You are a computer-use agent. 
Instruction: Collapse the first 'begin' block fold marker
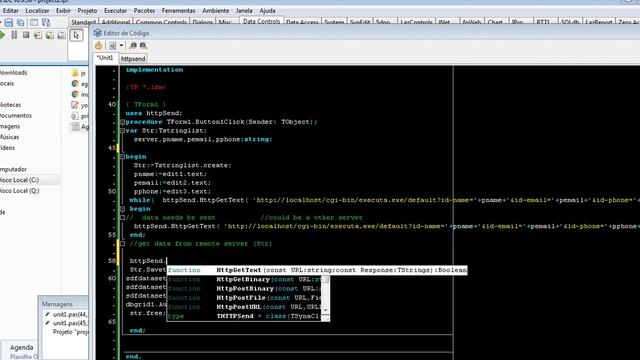click(x=122, y=157)
